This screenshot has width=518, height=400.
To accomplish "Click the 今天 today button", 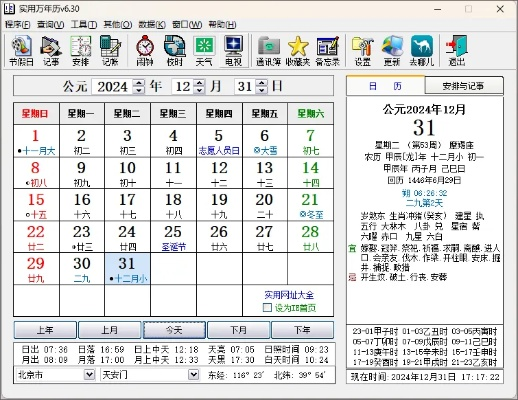I will click(174, 330).
